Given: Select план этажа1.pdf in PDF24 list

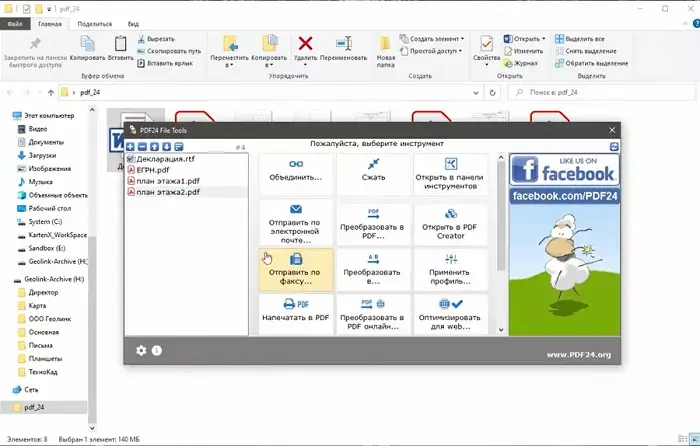Looking at the screenshot, I should point(187,181).
